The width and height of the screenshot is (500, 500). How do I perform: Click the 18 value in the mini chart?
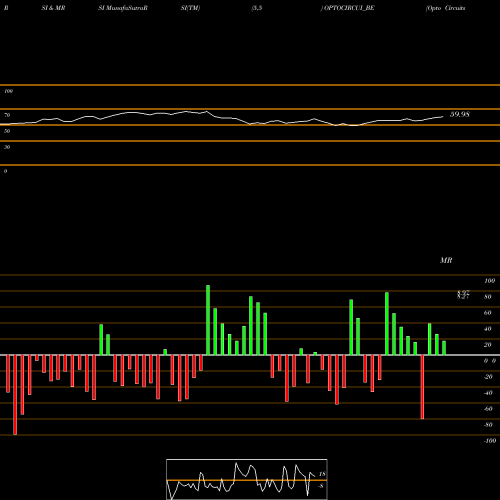pyautogui.click(x=322, y=474)
